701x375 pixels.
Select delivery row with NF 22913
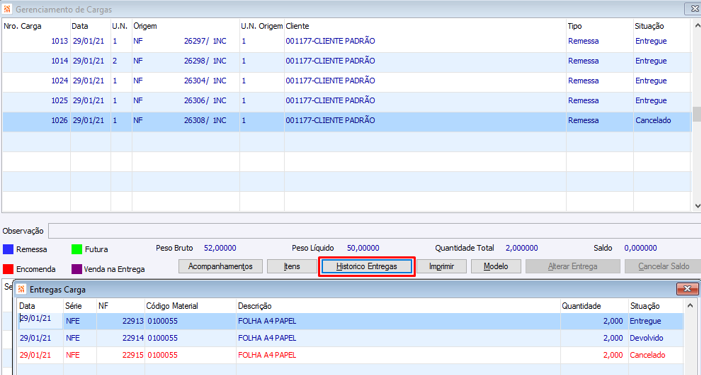pos(350,321)
